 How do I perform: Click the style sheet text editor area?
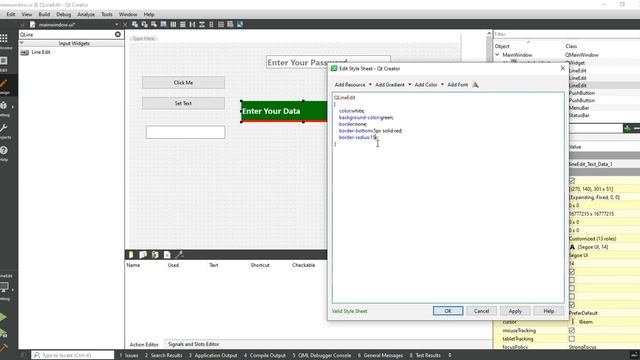click(448, 198)
